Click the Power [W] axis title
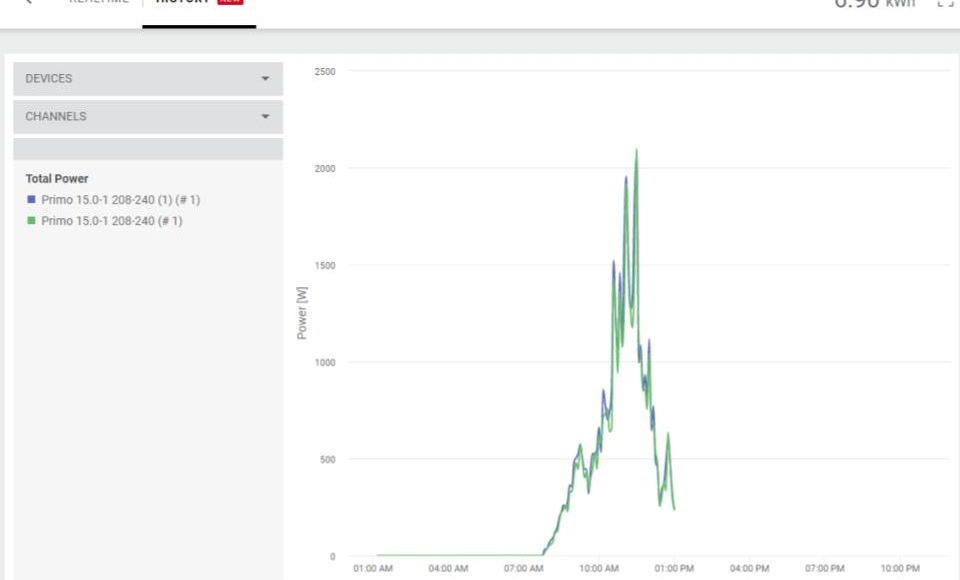 tap(302, 313)
